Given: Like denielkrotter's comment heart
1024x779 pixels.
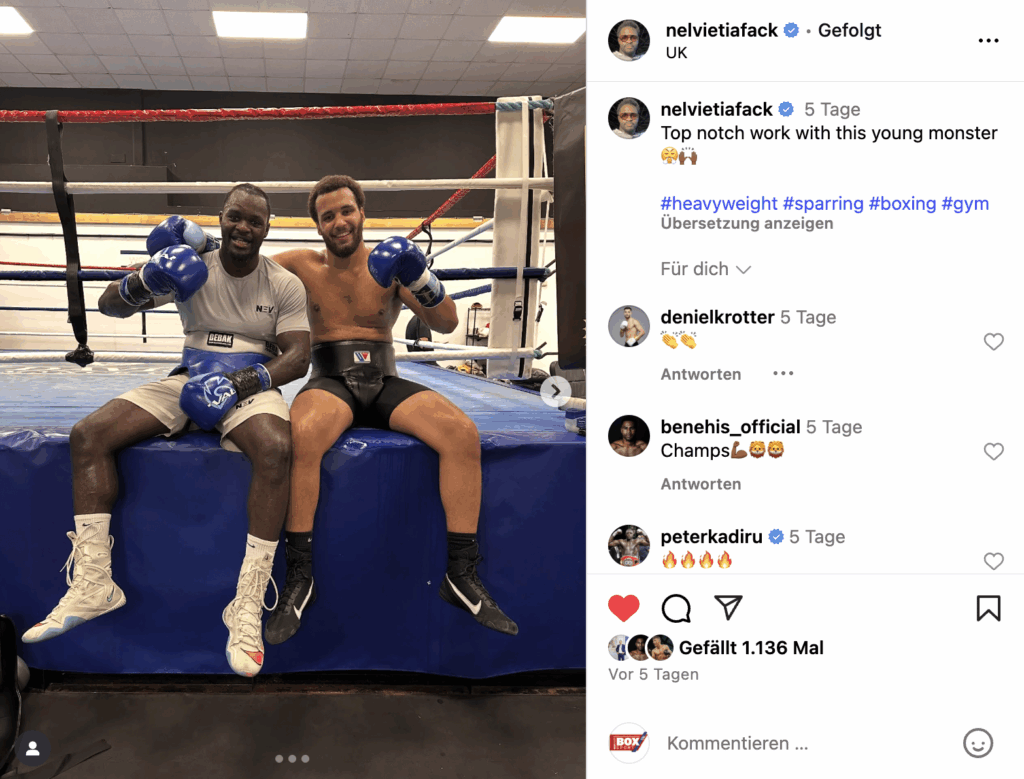Looking at the screenshot, I should (x=993, y=342).
